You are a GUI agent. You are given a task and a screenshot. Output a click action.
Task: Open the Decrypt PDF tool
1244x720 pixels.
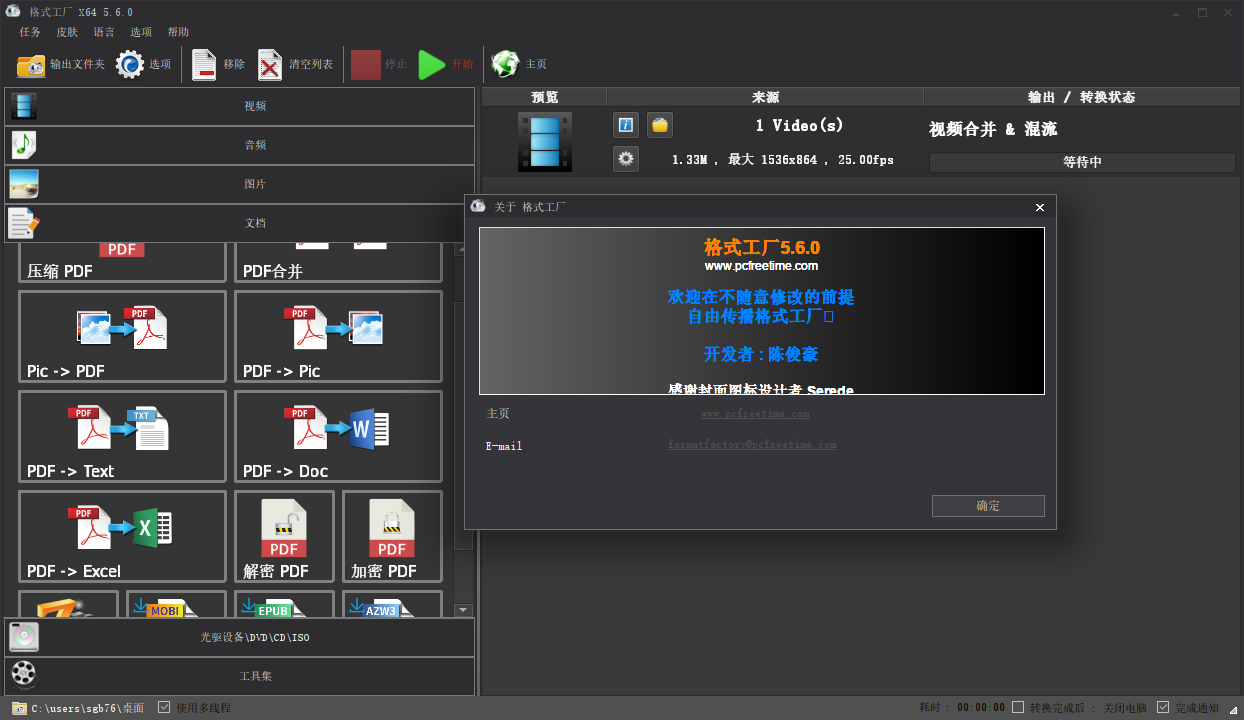pyautogui.click(x=284, y=536)
